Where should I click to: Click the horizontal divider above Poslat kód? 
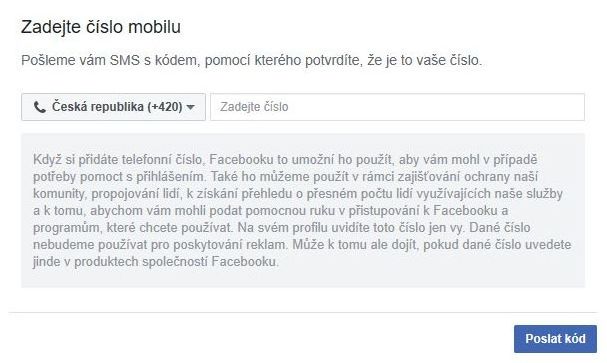(303, 312)
